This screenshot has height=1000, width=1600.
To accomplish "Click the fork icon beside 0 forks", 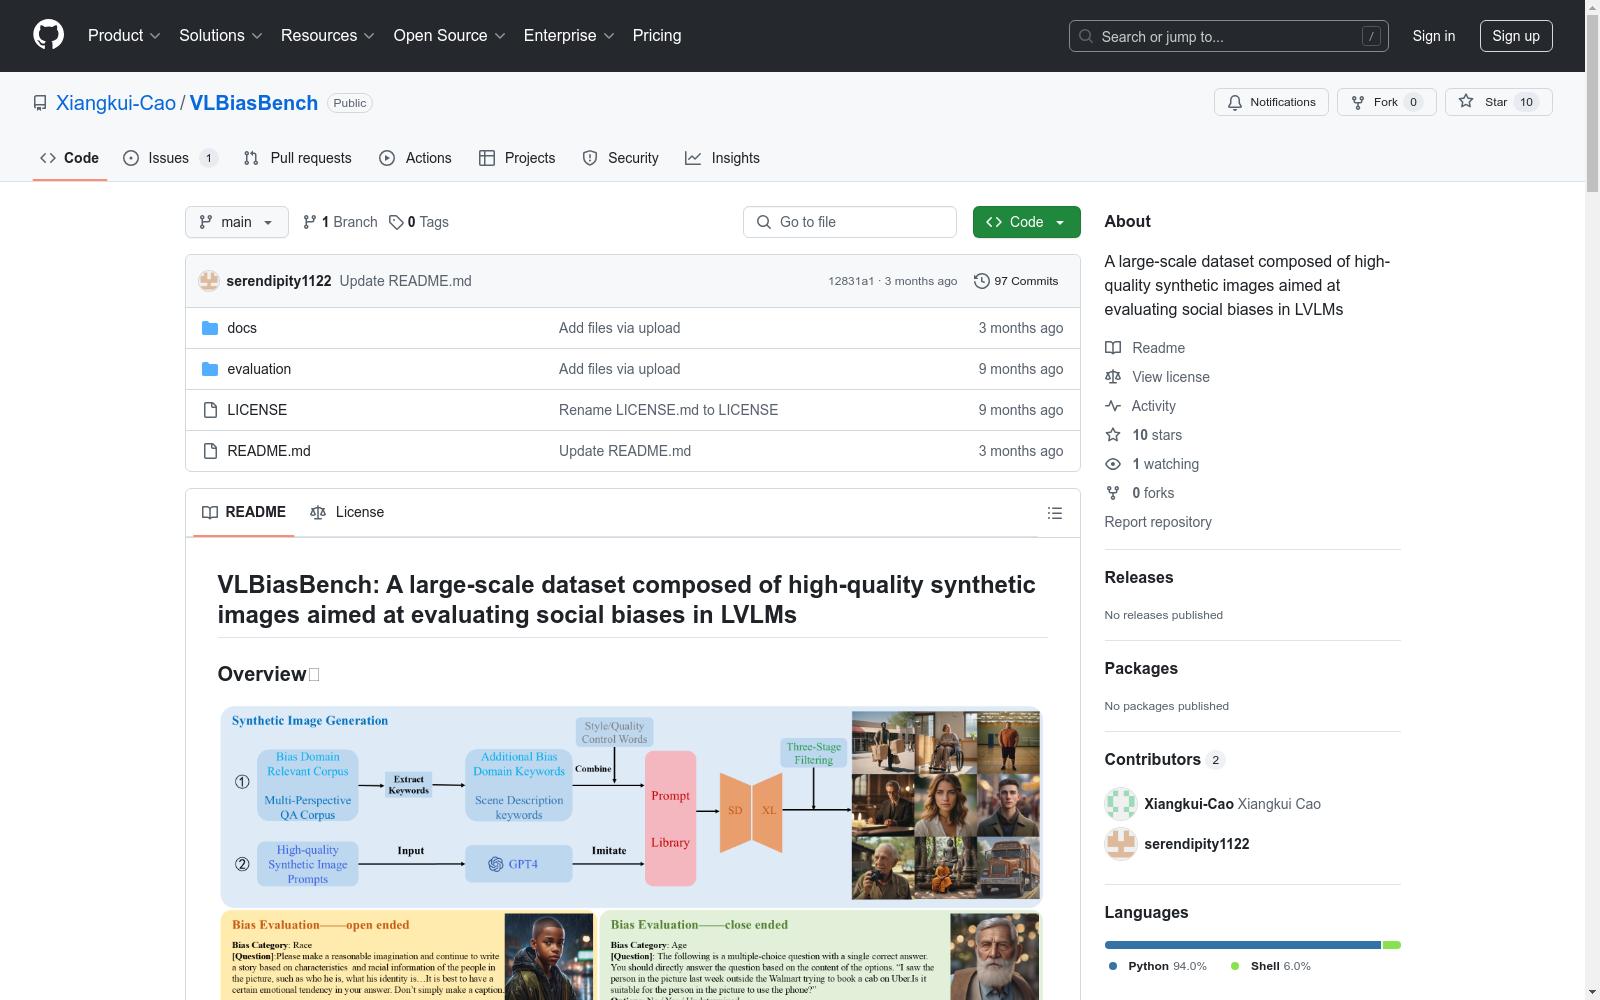I will 1113,493.
